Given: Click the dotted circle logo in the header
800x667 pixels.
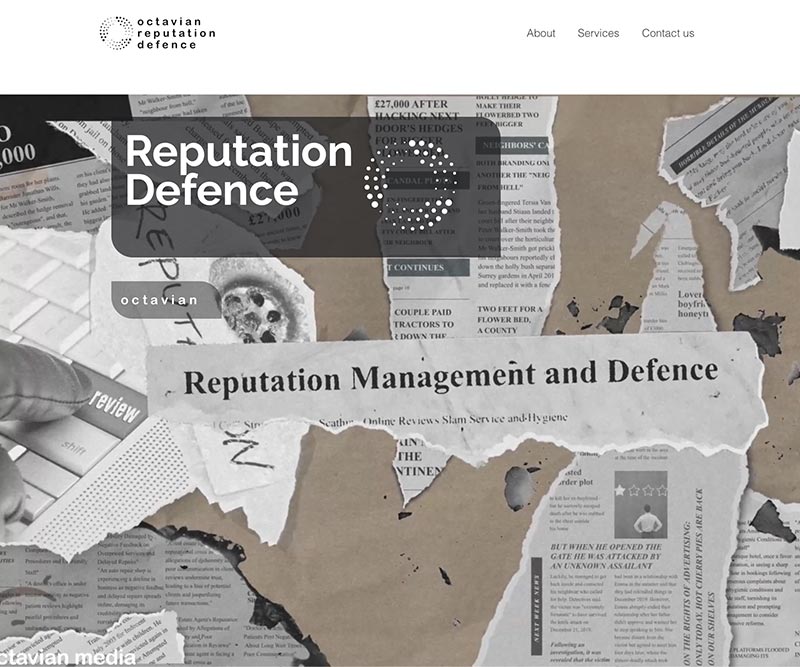Looking at the screenshot, I should point(116,33).
